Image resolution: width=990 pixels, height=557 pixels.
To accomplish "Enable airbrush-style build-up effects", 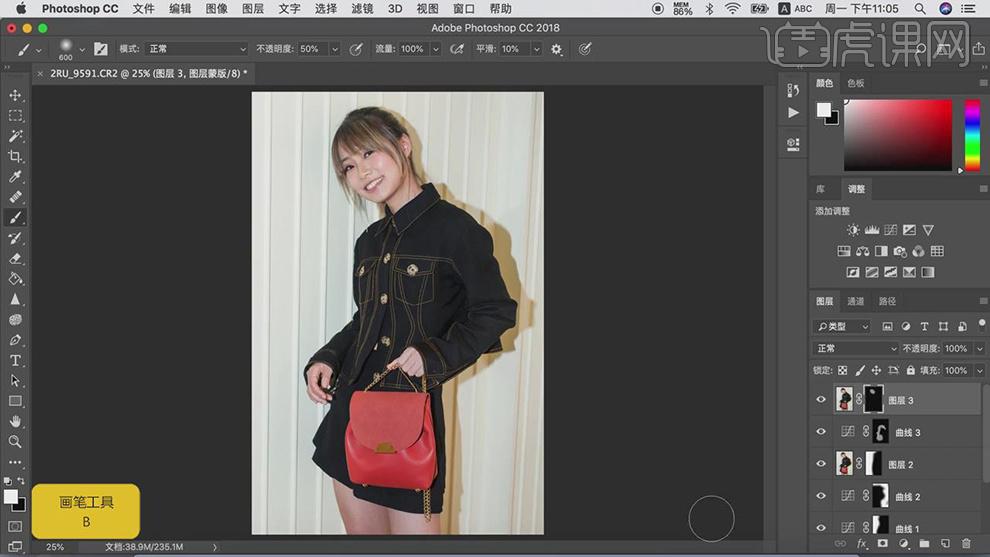I will point(457,49).
